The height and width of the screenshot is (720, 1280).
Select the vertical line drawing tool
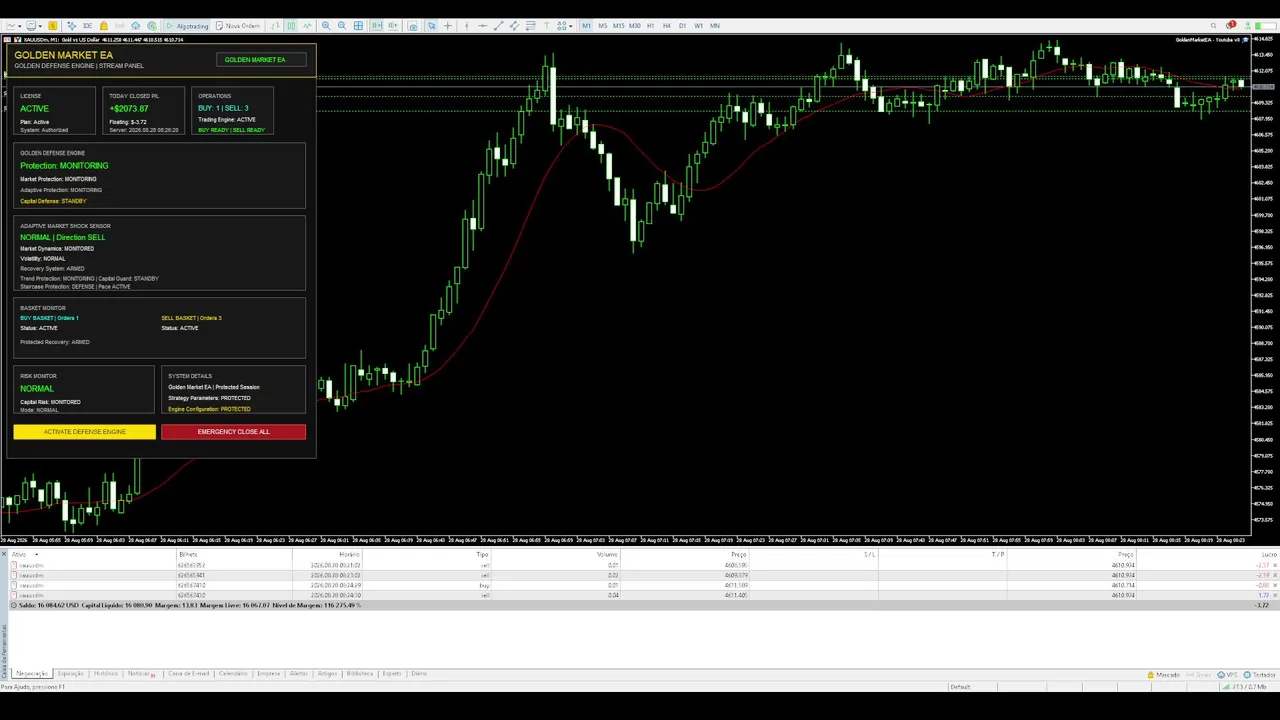click(x=466, y=26)
